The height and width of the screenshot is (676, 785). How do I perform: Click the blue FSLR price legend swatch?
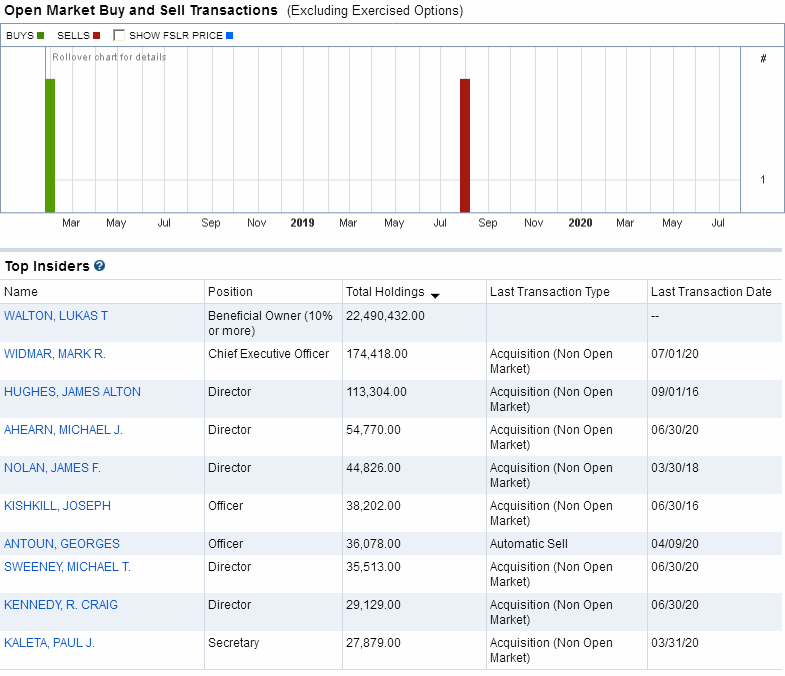point(229,36)
